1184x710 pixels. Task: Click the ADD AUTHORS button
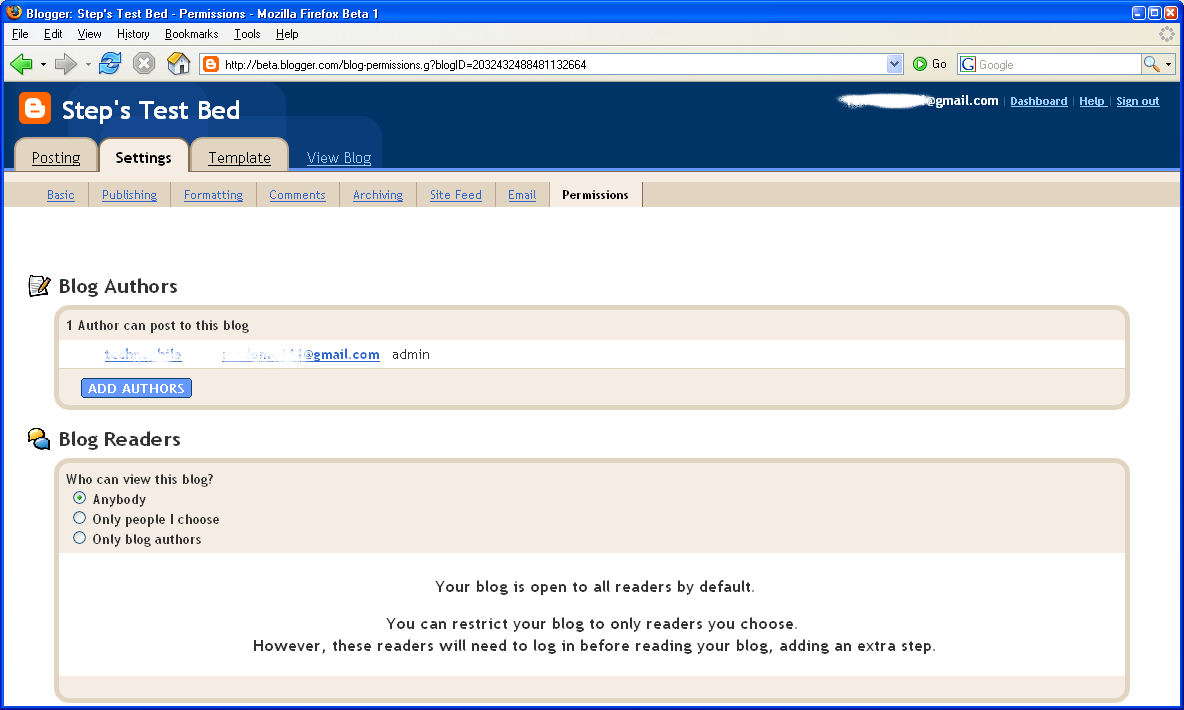pyautogui.click(x=136, y=388)
